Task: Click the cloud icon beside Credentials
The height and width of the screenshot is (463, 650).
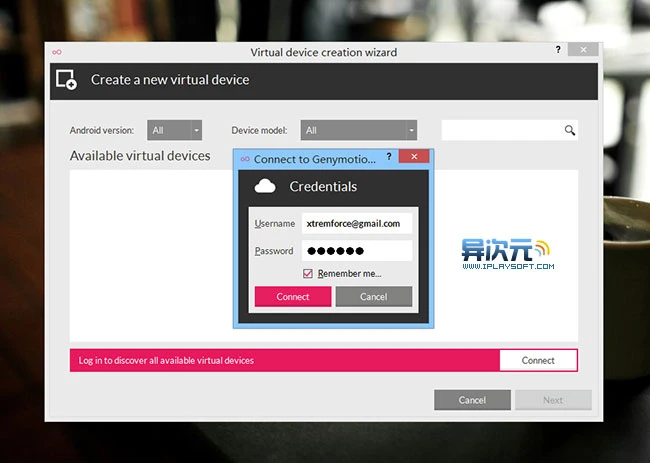Action: point(265,186)
